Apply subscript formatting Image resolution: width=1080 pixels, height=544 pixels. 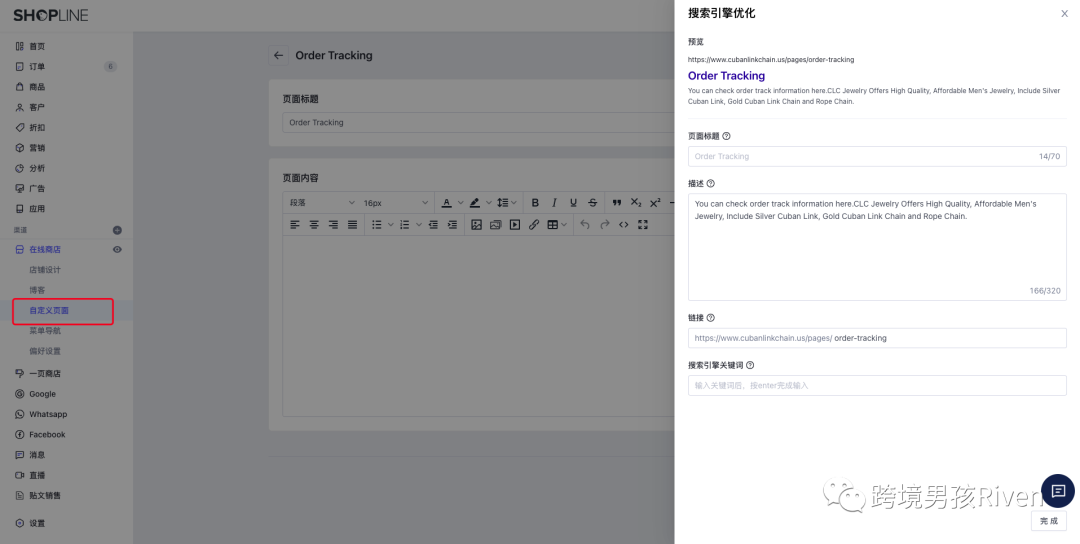click(636, 202)
